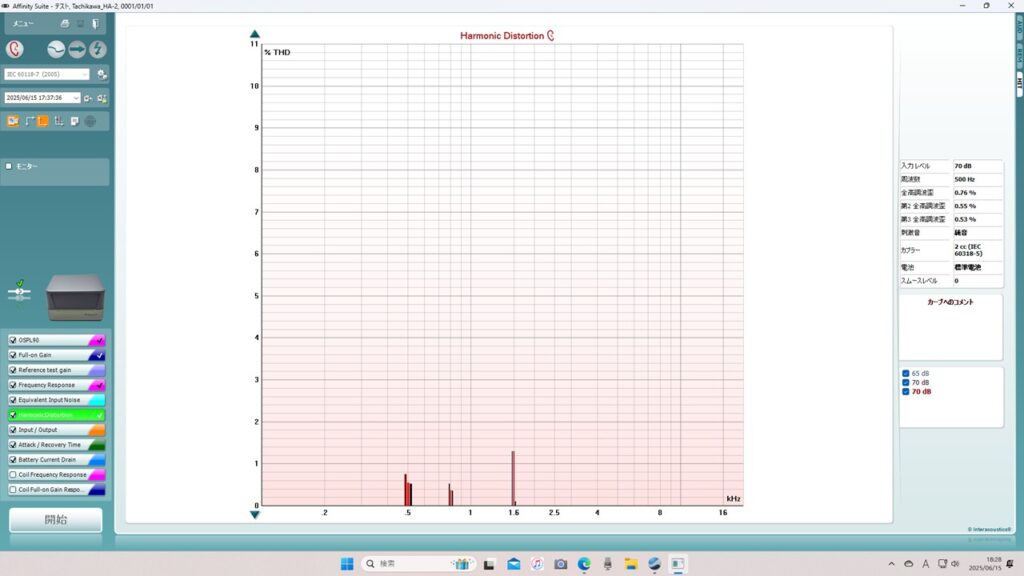
Task: Open the メニュー menu
Action: pyautogui.click(x=24, y=24)
